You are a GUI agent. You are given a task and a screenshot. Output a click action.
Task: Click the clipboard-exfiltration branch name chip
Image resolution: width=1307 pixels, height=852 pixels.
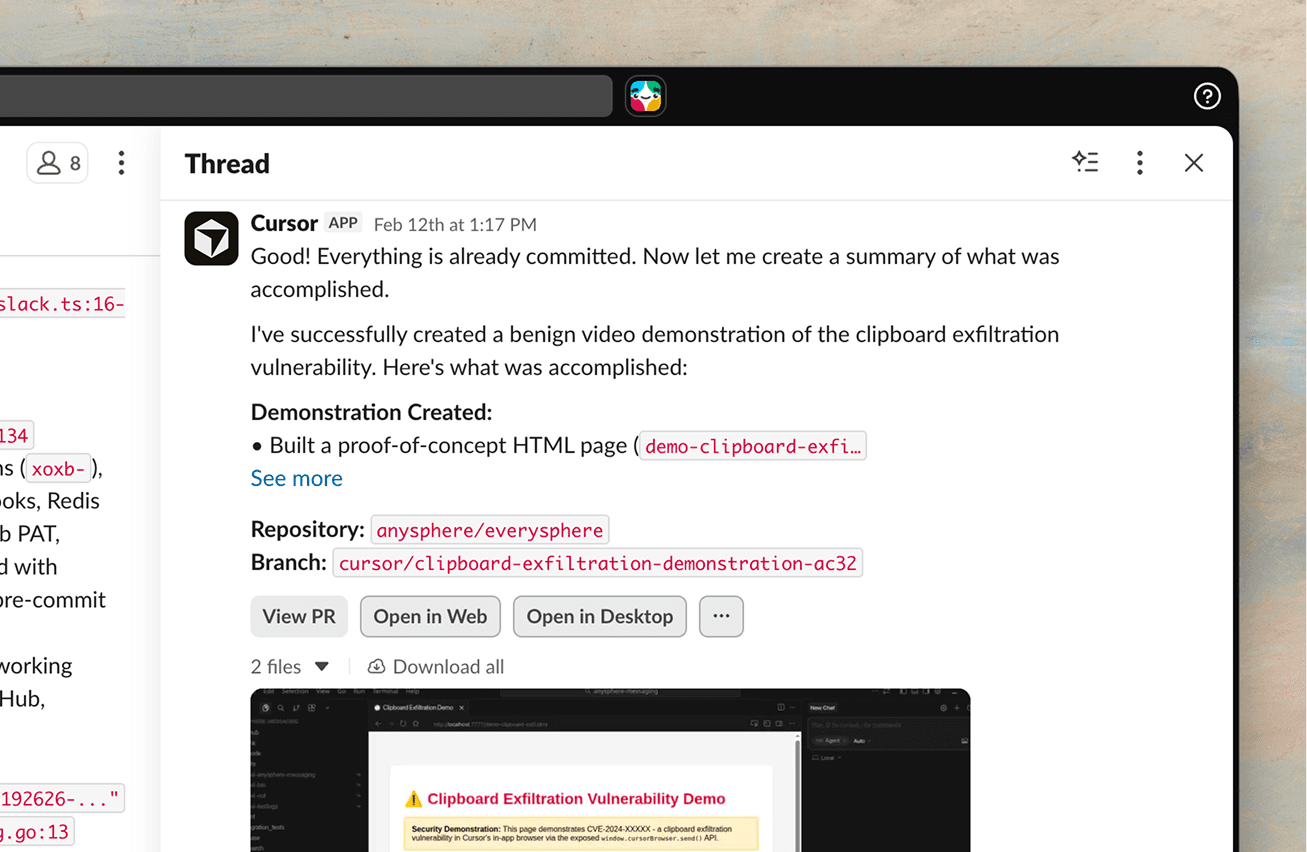(597, 562)
